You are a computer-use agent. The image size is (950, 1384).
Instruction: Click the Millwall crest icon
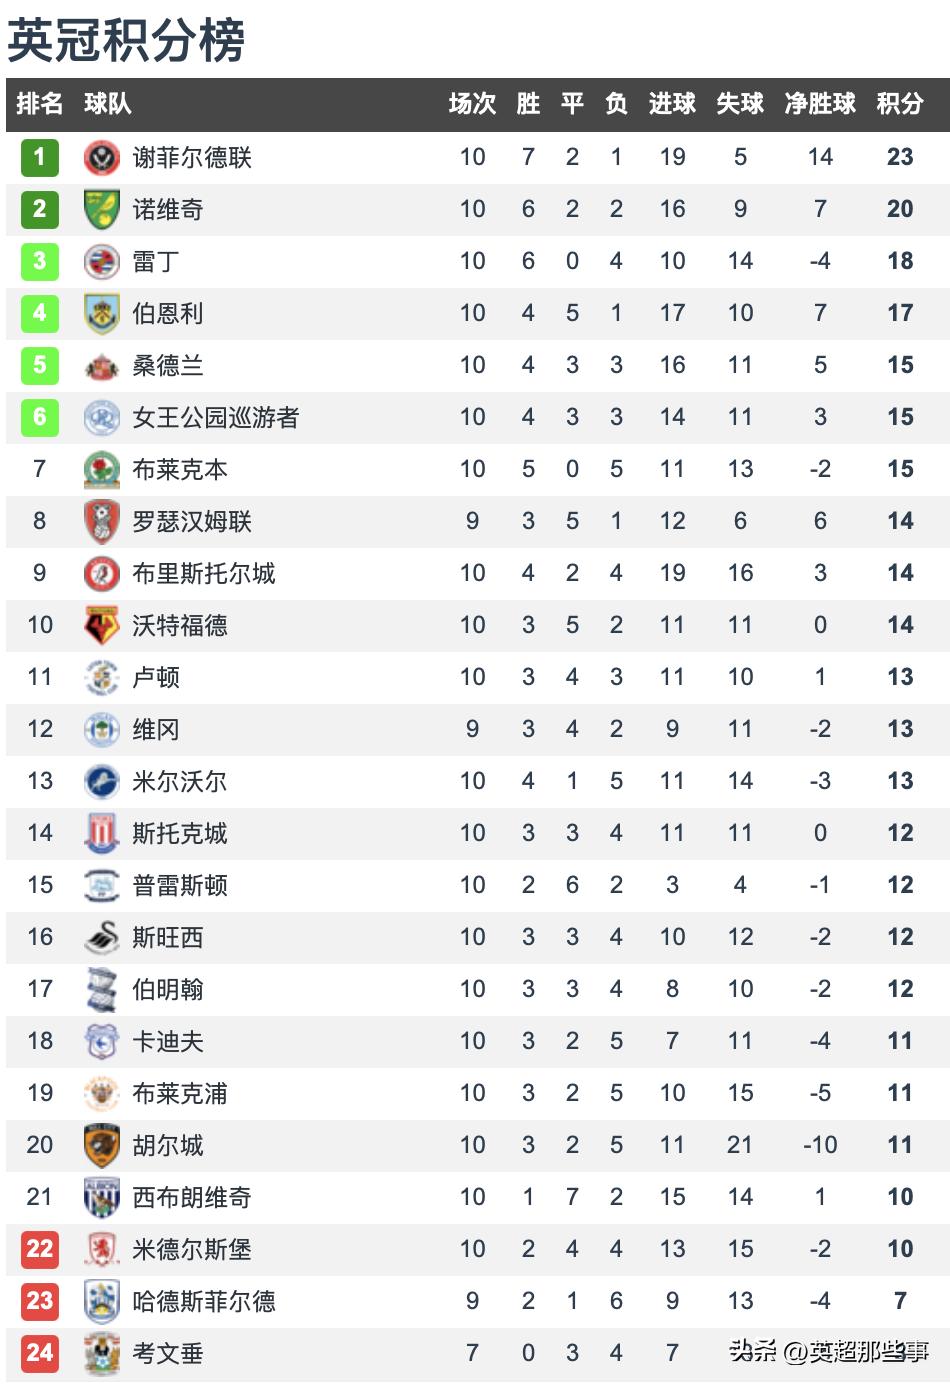coord(102,781)
